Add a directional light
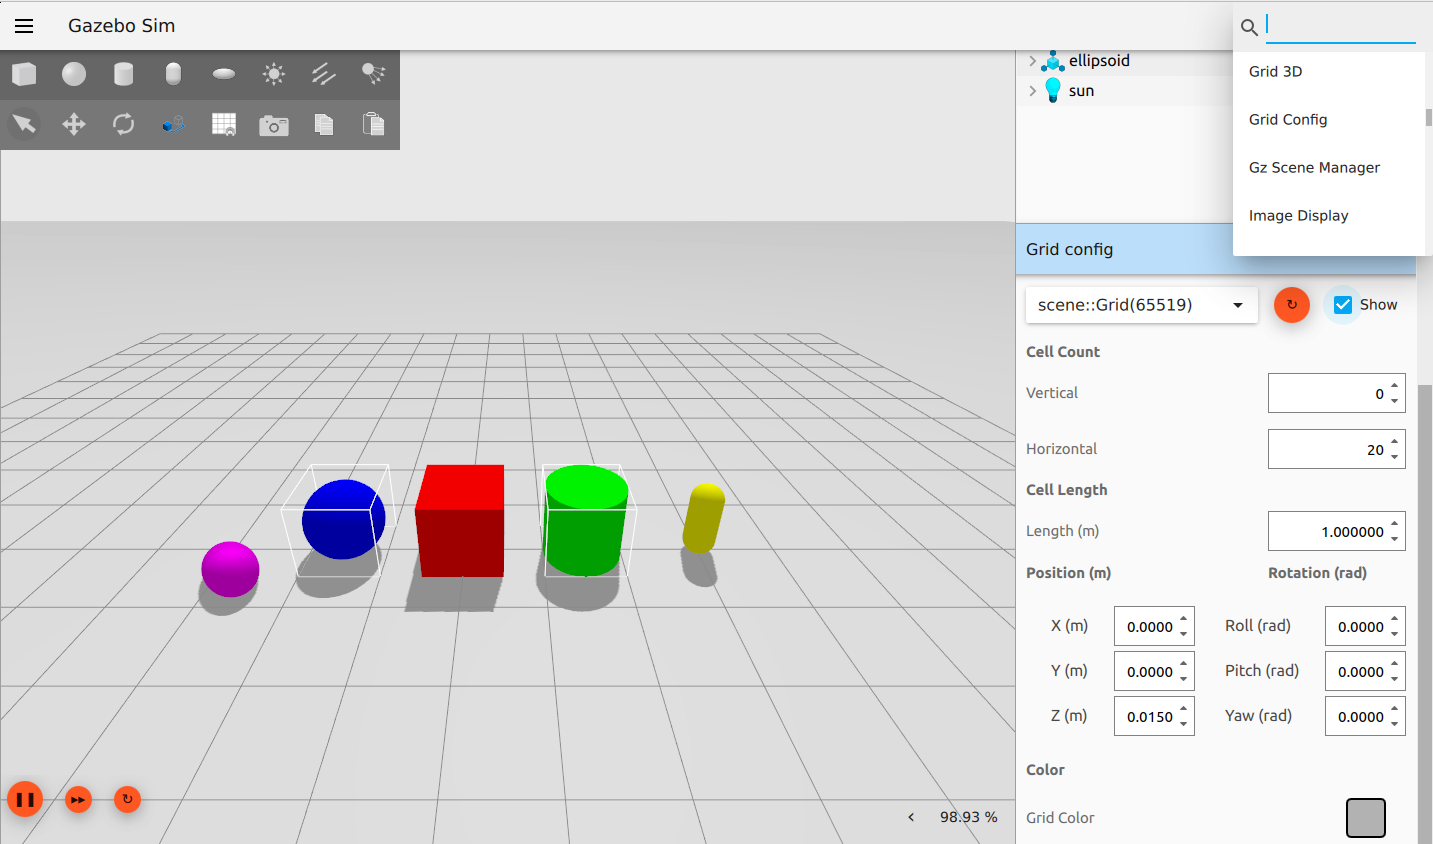This screenshot has height=844, width=1433. point(323,74)
